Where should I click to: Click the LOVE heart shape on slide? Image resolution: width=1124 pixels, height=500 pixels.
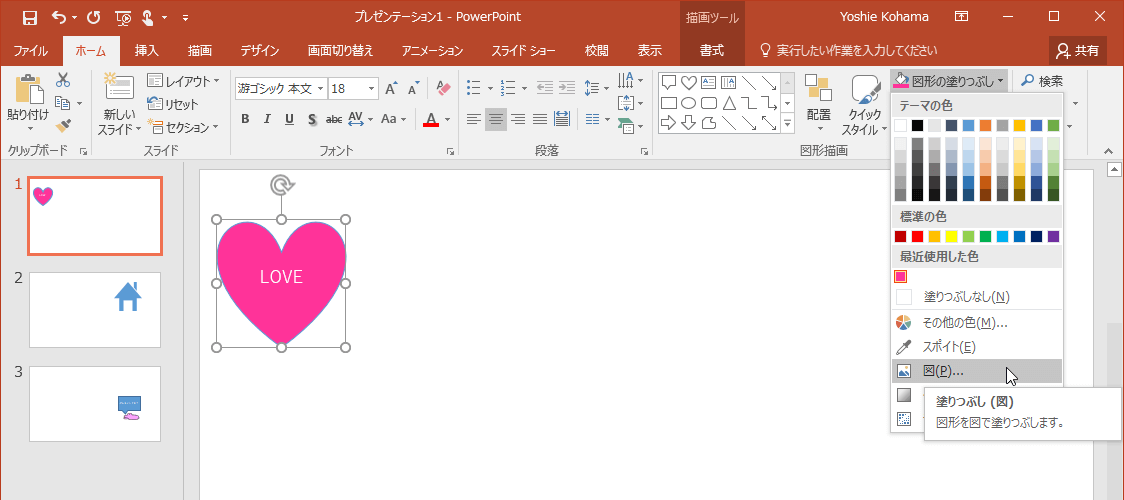(x=281, y=282)
